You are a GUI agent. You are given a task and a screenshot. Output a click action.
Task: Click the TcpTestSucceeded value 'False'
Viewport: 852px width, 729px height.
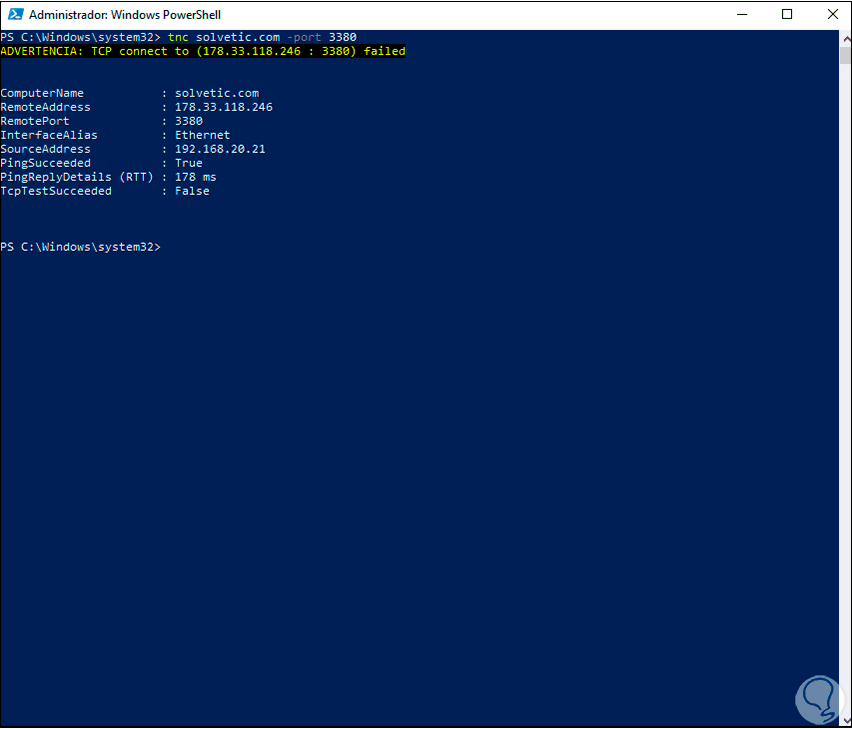pyautogui.click(x=192, y=191)
